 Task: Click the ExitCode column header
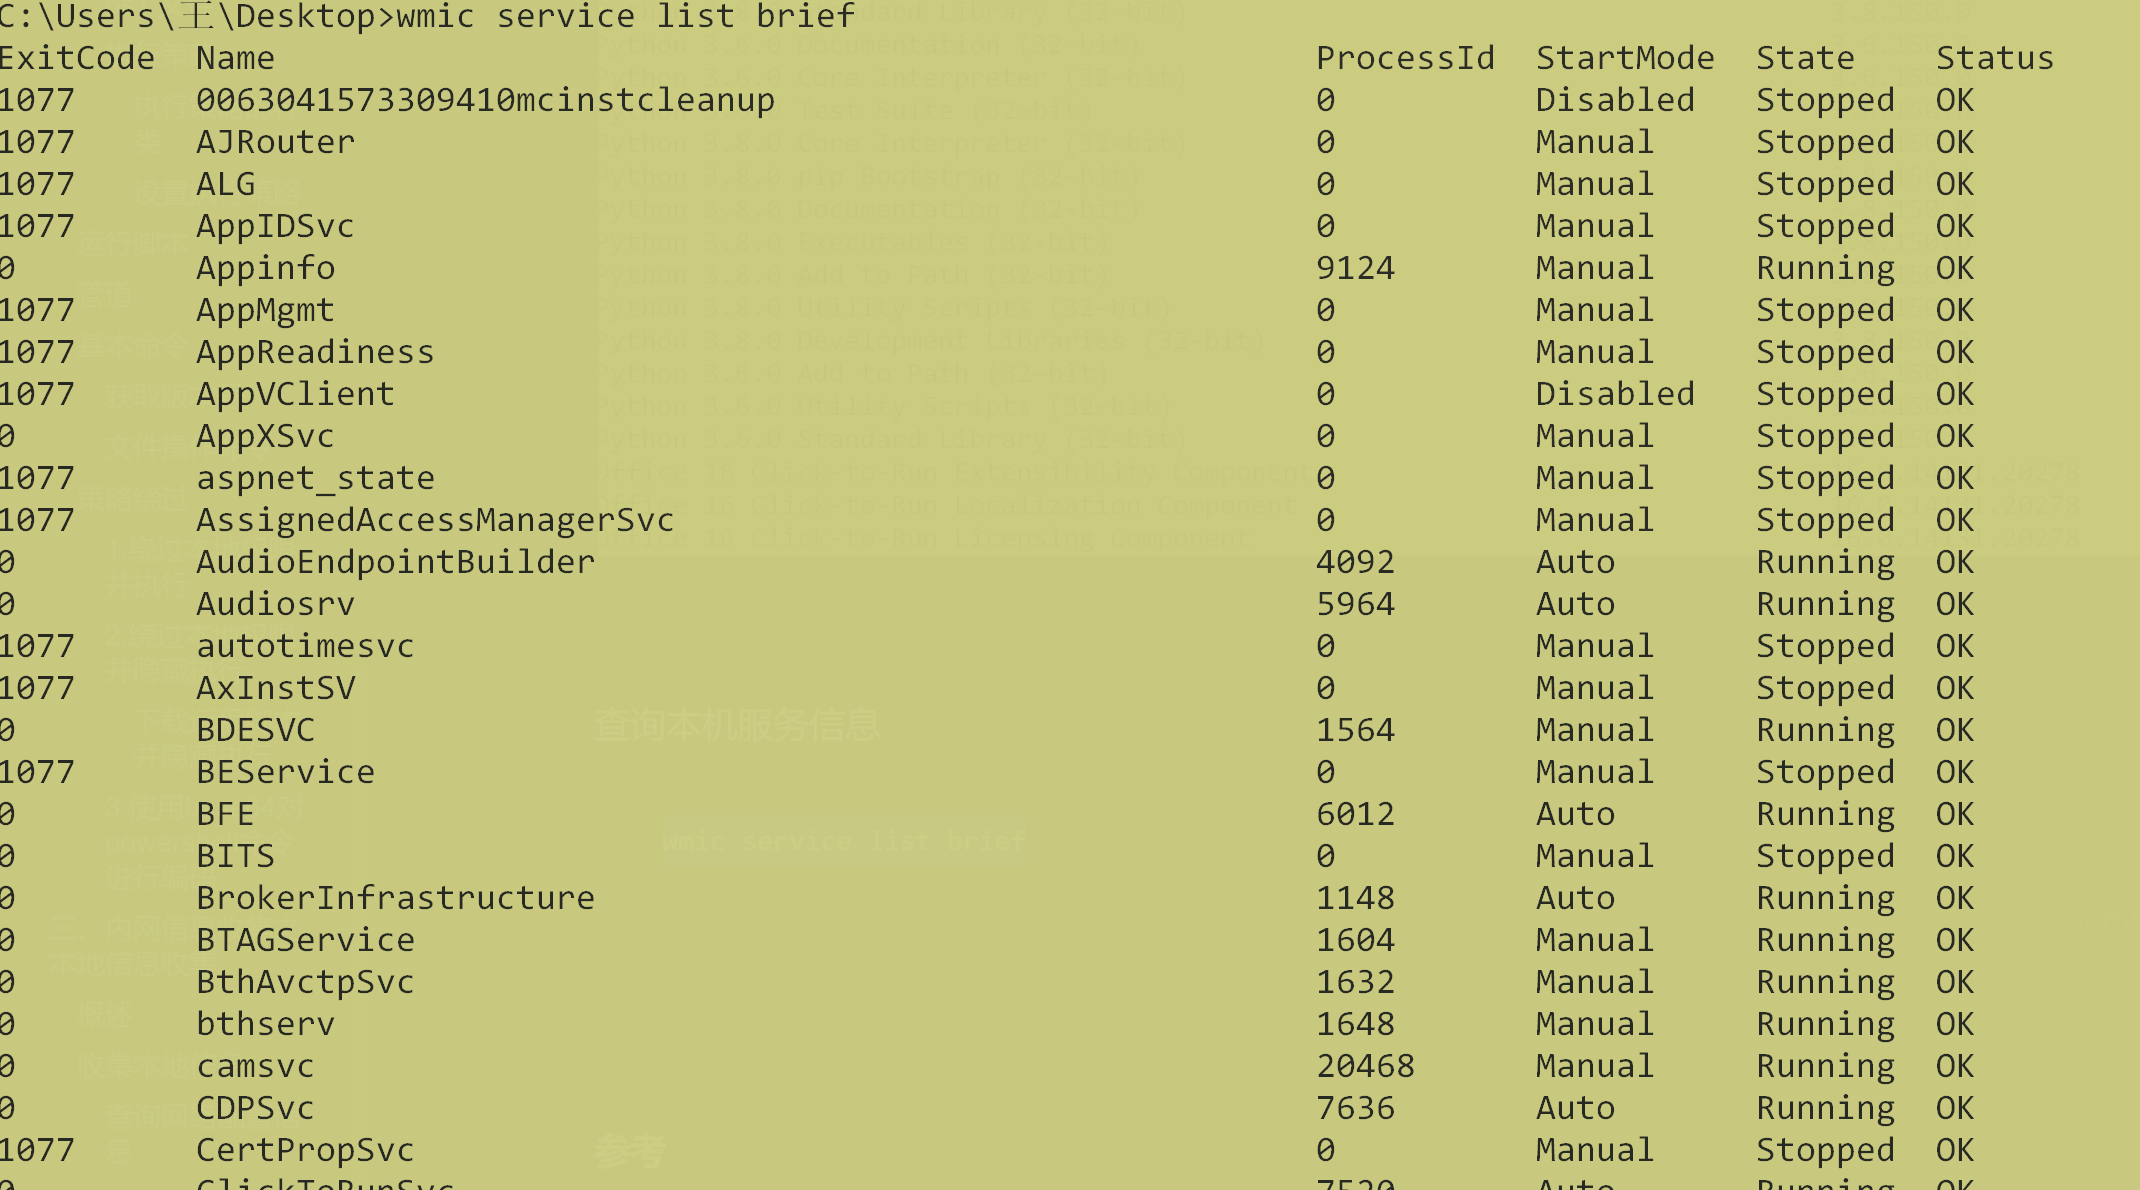coord(77,58)
